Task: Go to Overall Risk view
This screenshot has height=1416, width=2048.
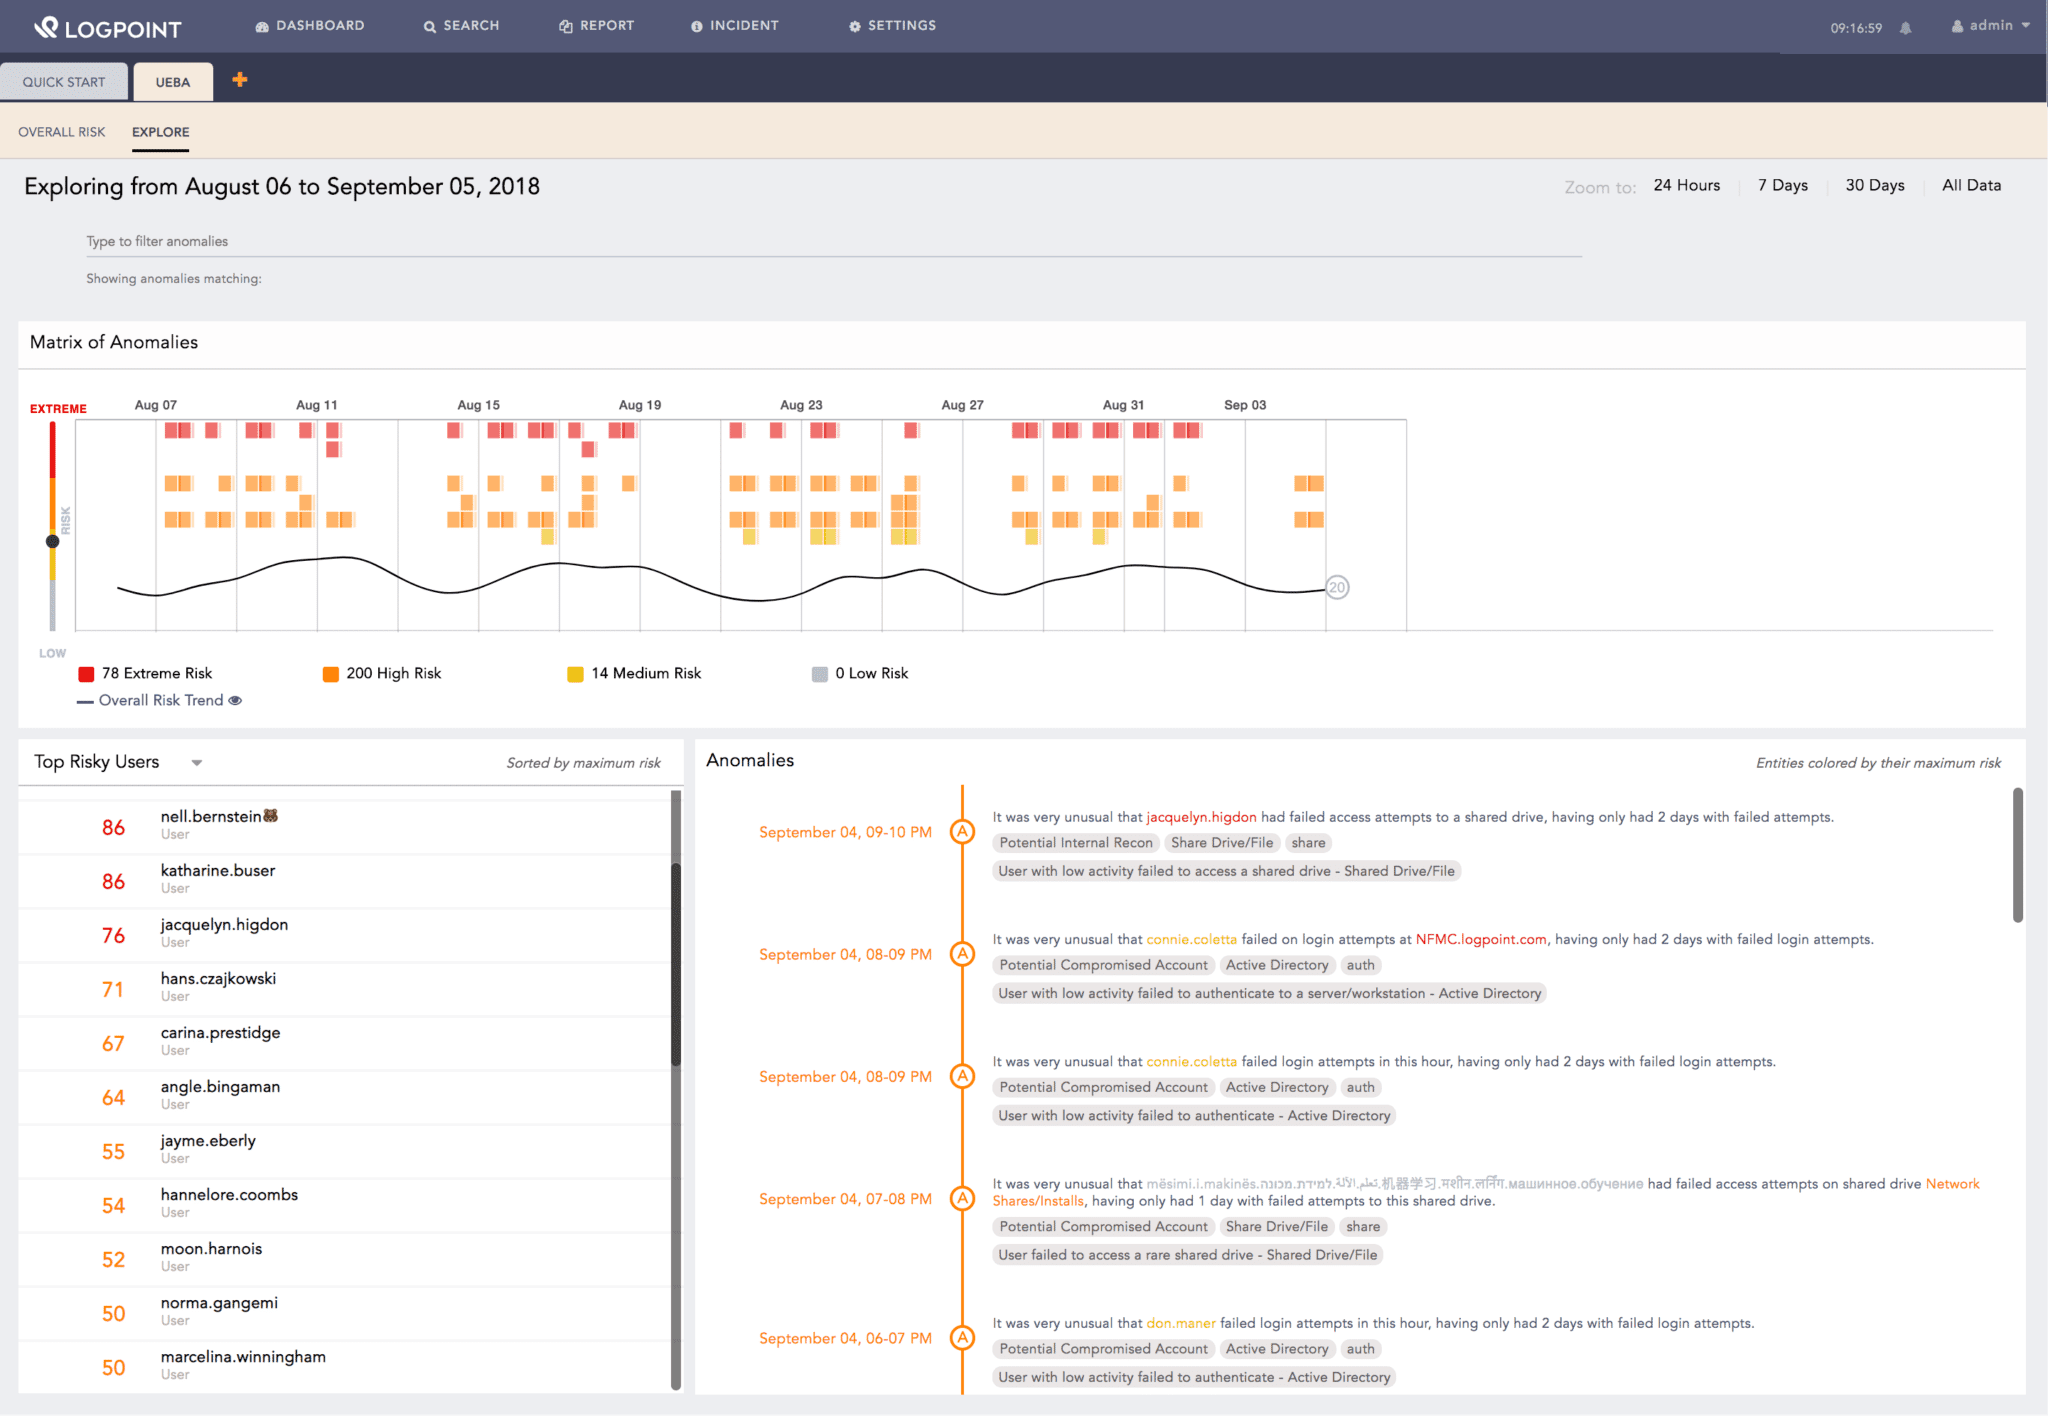Action: (62, 132)
